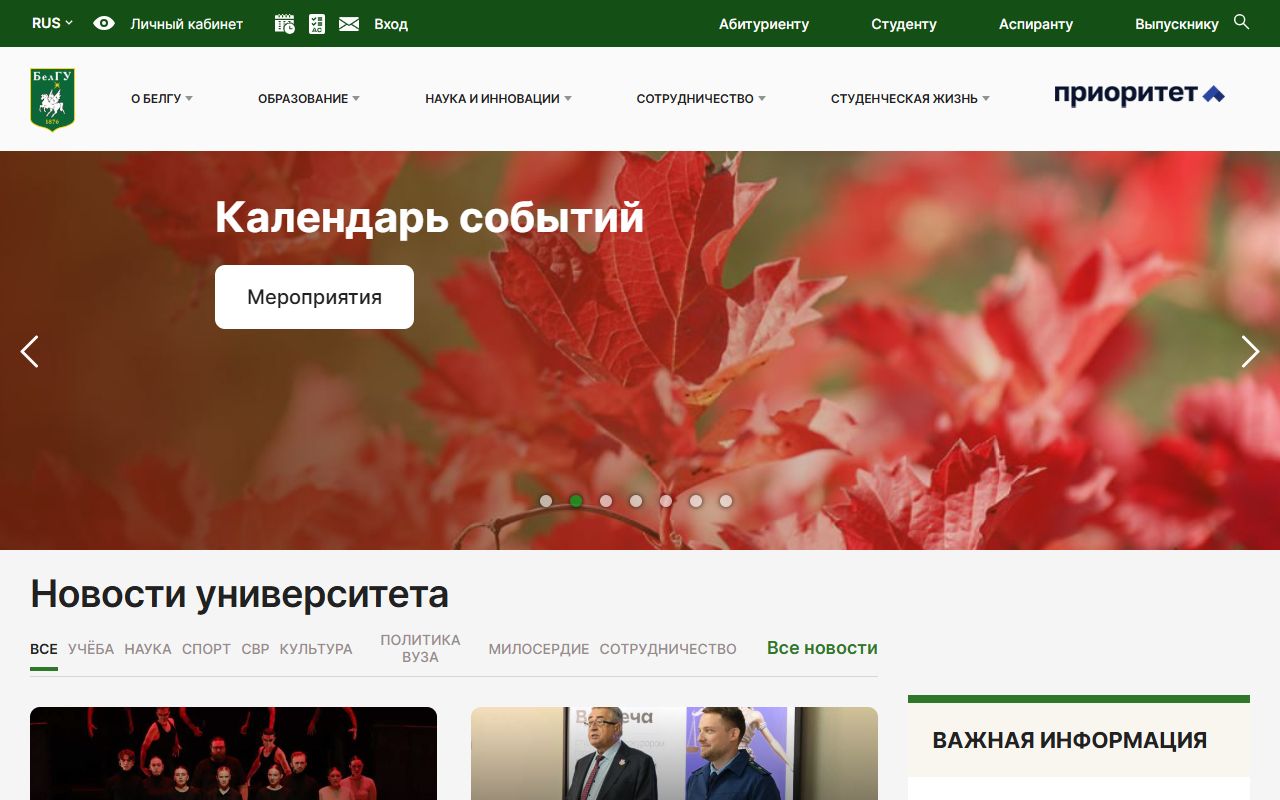Switch to the СОТРУДНИЧЕСТВО news tab

pos(668,649)
